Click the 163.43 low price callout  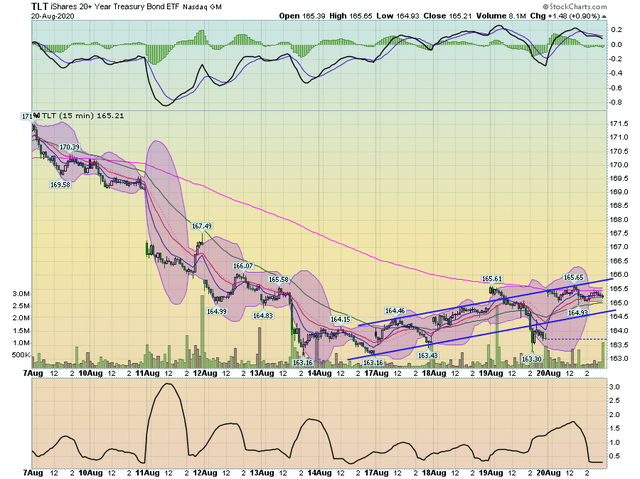click(428, 355)
